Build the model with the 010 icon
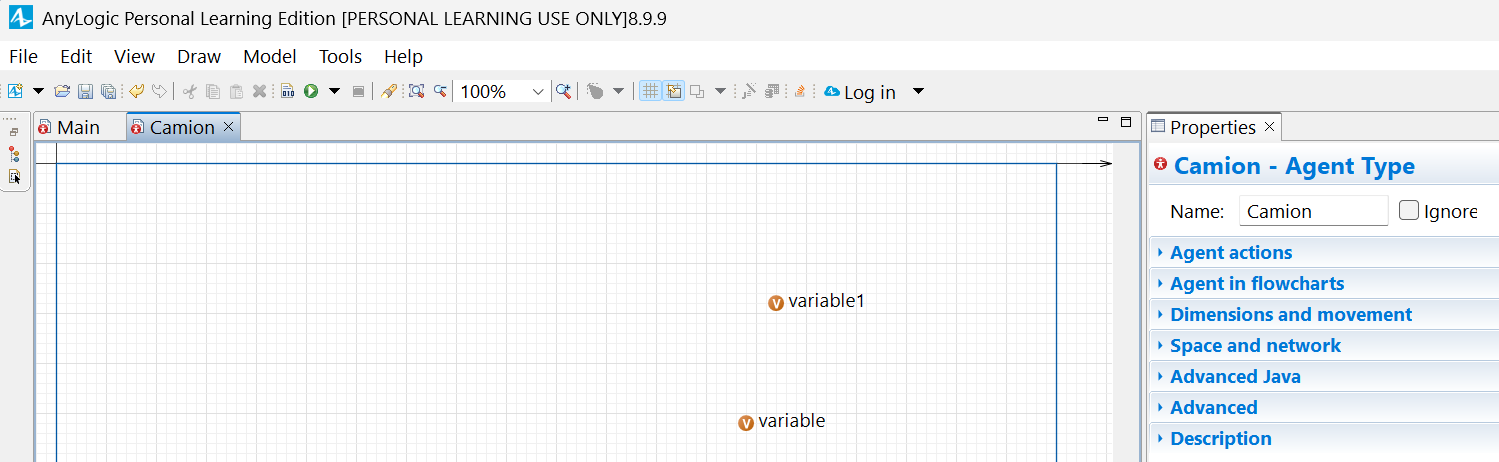This screenshot has height=462, width=1499. point(287,91)
